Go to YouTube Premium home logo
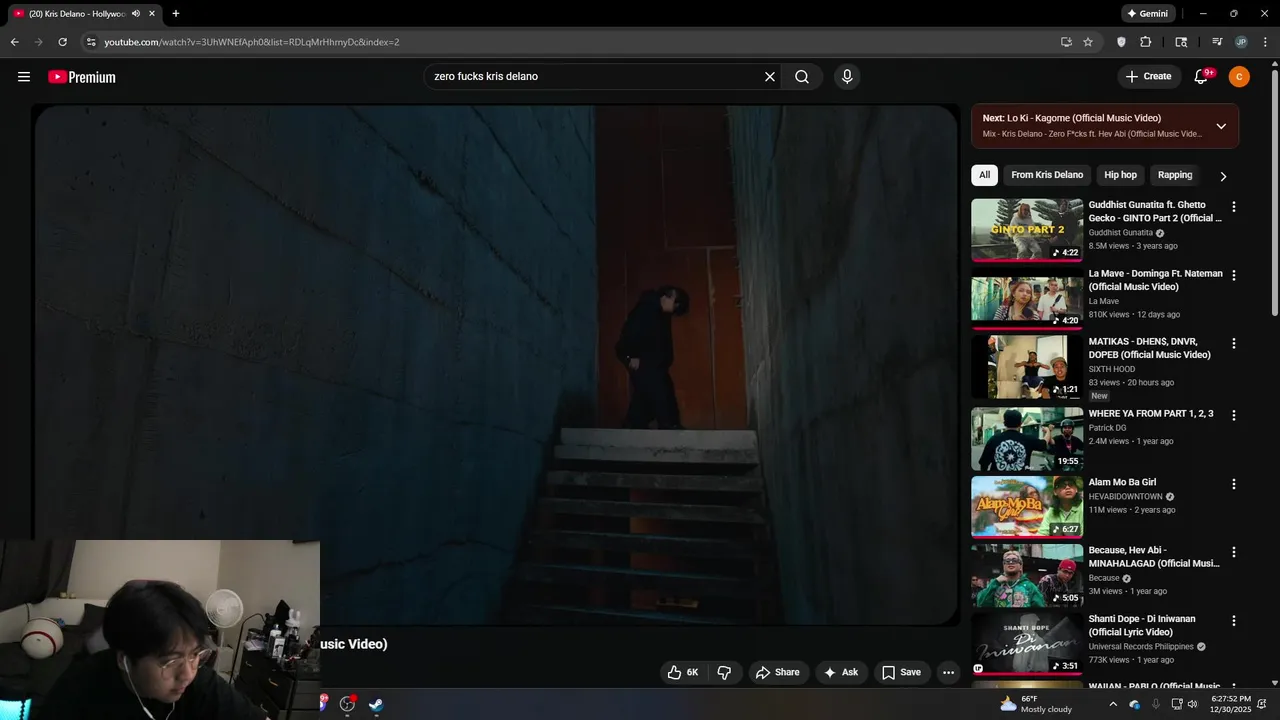Viewport: 1280px width, 720px height. tap(82, 77)
